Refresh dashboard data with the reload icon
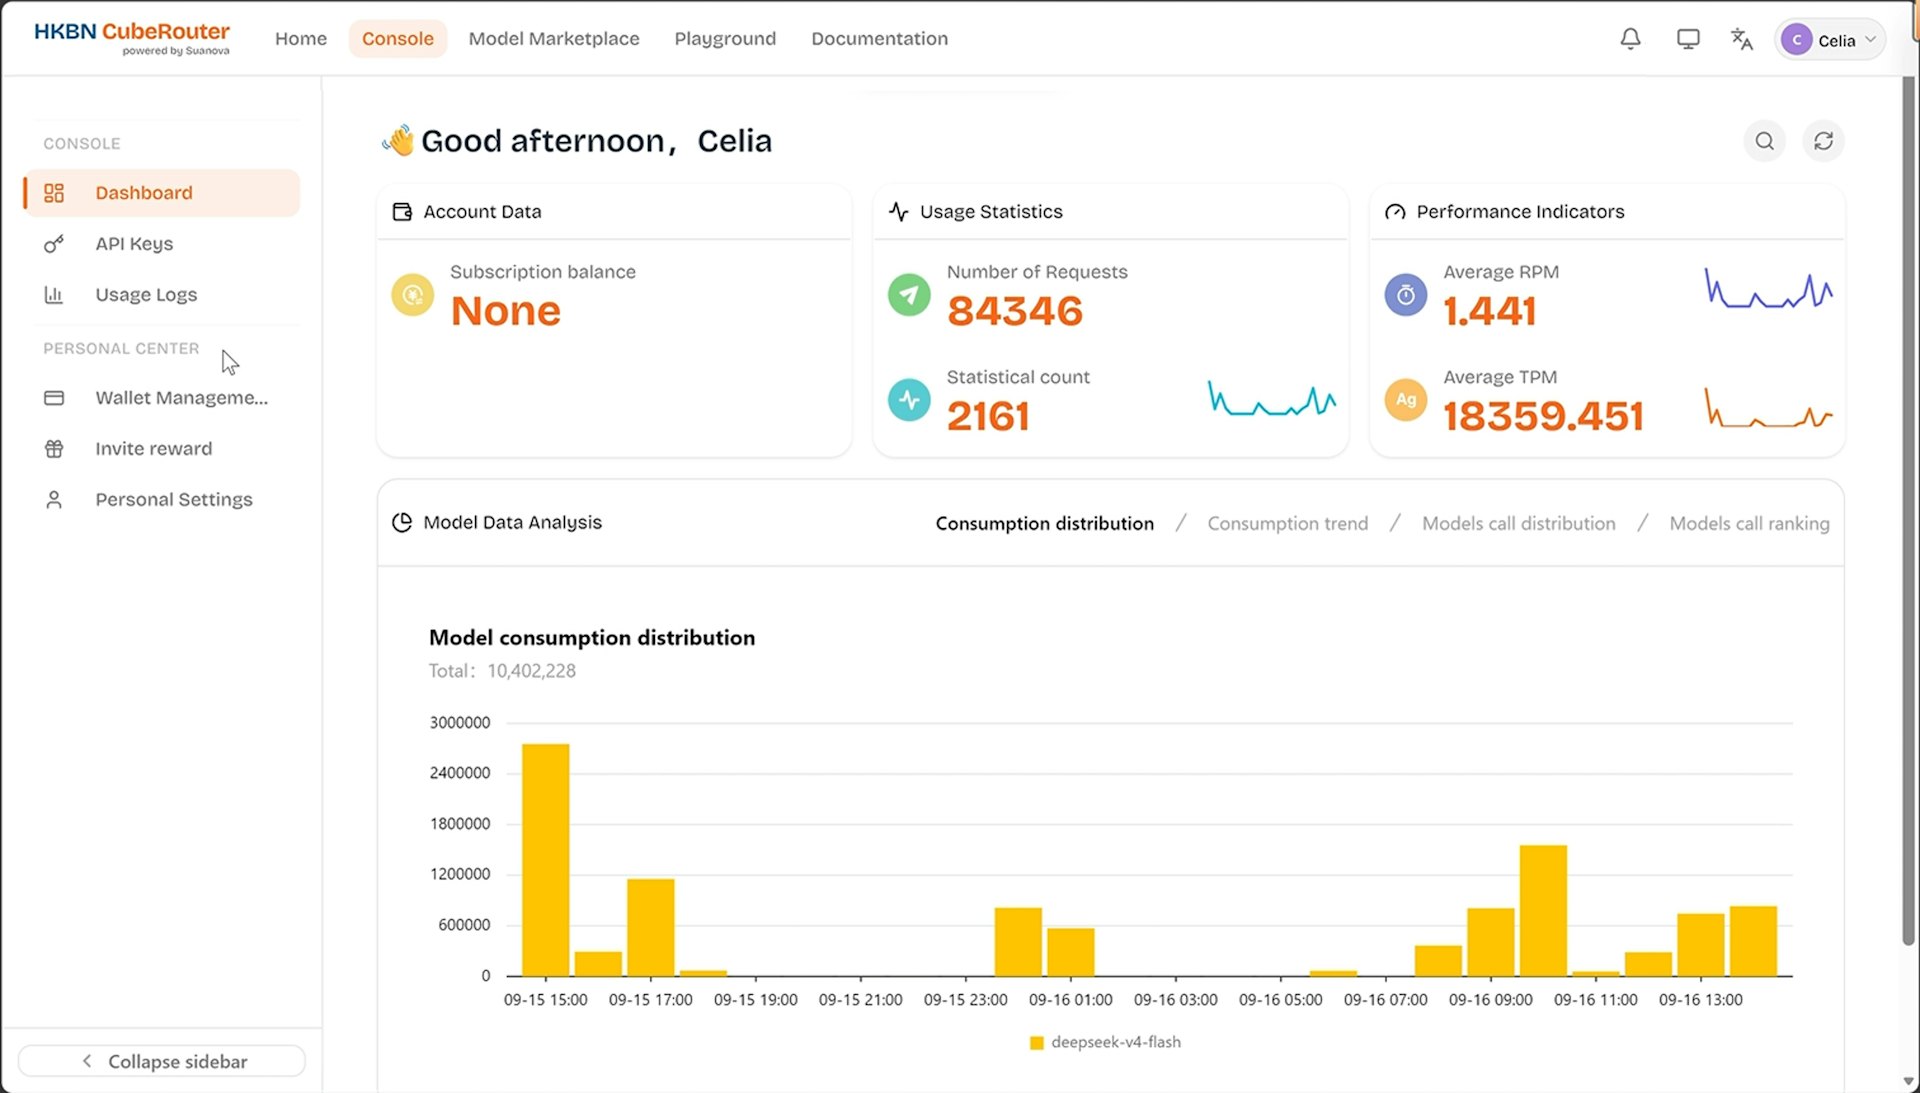The image size is (1920, 1093). [1823, 141]
